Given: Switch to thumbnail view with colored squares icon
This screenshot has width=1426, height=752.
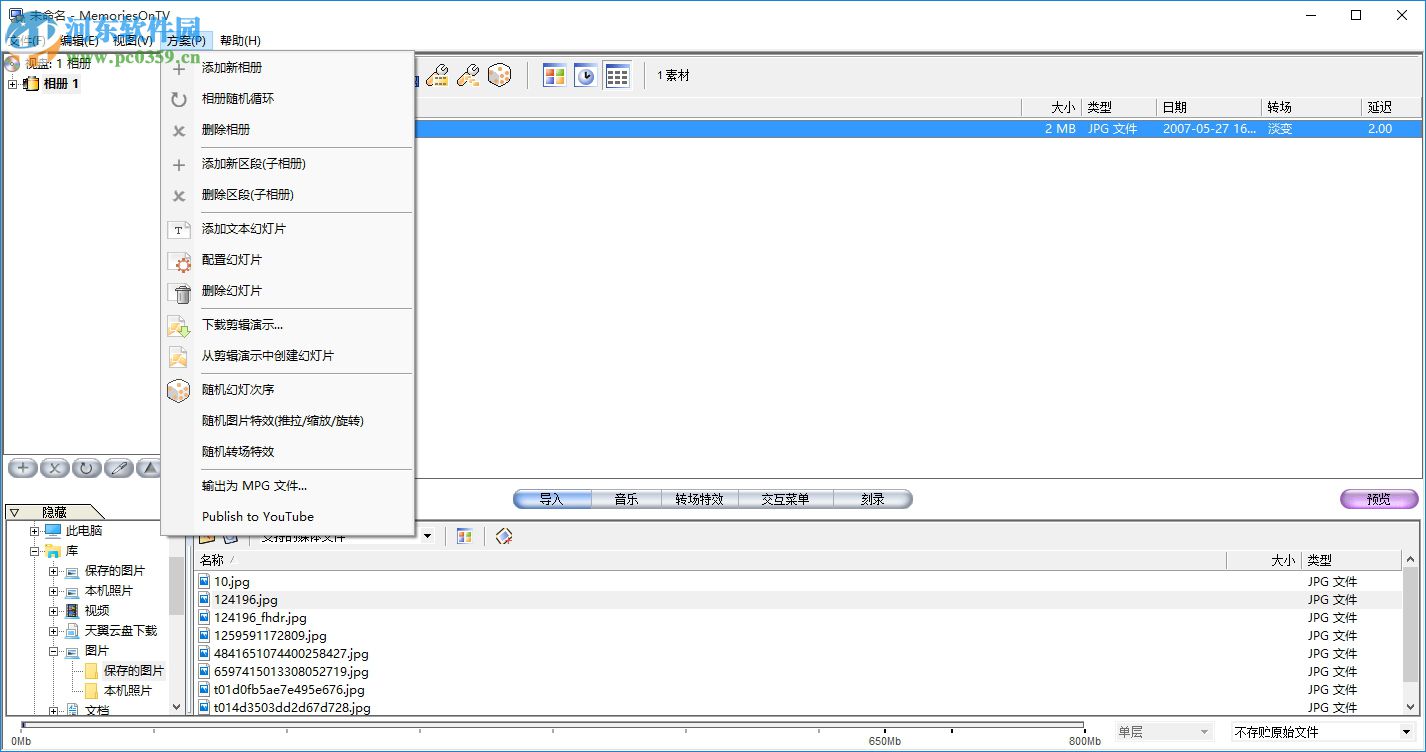Looking at the screenshot, I should [x=554, y=75].
